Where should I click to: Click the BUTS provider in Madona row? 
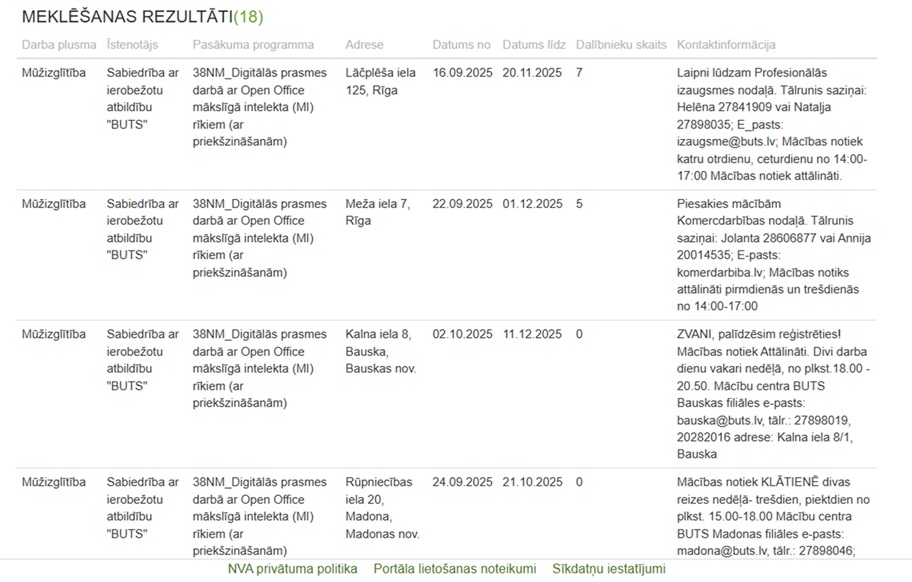[x=142, y=508]
